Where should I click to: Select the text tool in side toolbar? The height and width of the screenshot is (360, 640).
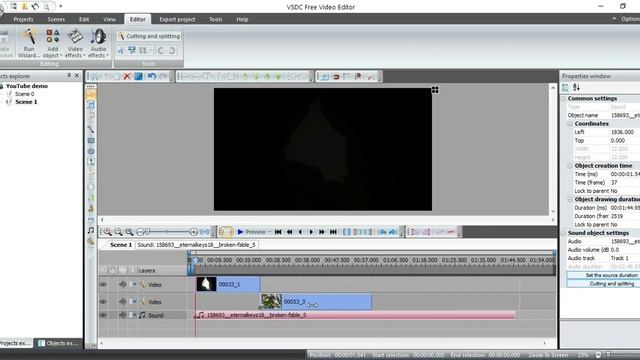[91, 162]
